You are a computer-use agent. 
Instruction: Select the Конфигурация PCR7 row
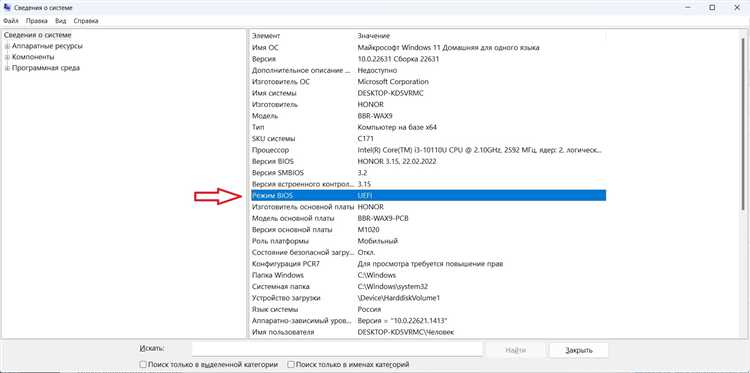click(428, 264)
